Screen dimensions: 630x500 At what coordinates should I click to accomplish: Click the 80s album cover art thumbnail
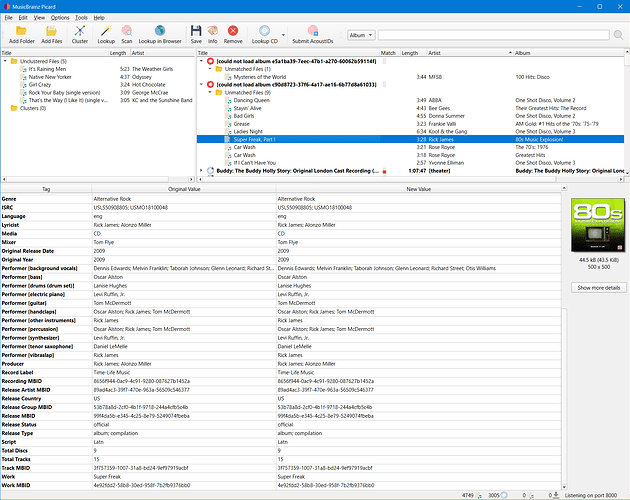[598, 225]
